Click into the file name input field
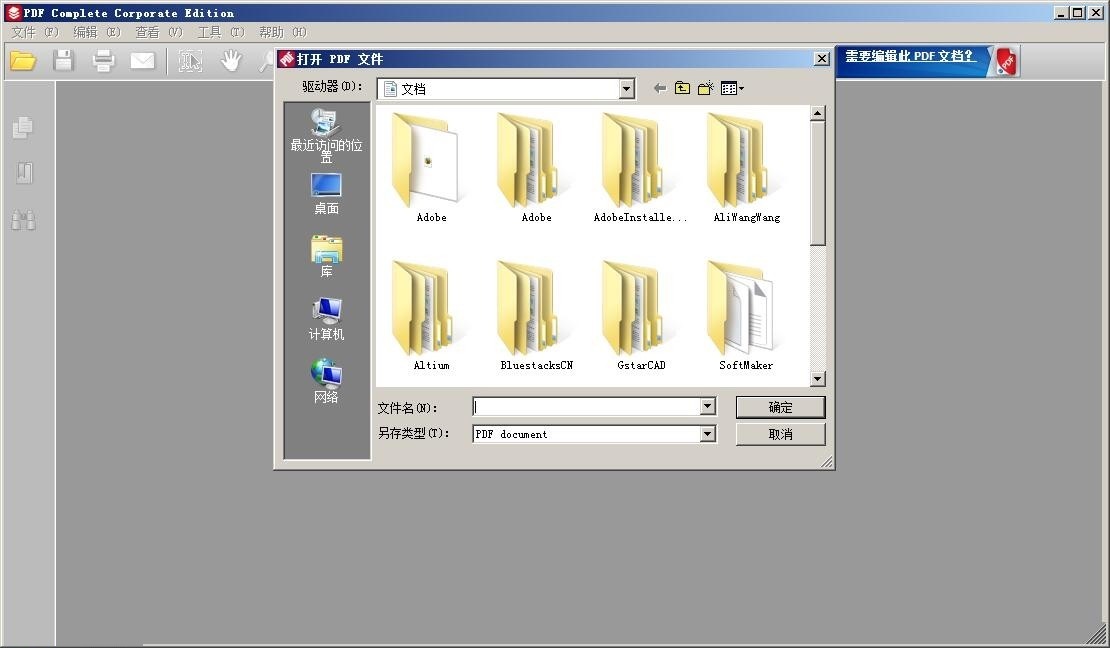Image resolution: width=1110 pixels, height=648 pixels. [587, 407]
